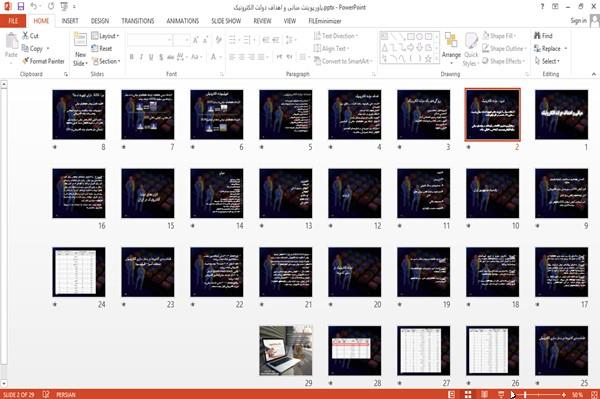This screenshot has height=399, width=600.
Task: Switch to Normal view icon
Action: pyautogui.click(x=451, y=394)
